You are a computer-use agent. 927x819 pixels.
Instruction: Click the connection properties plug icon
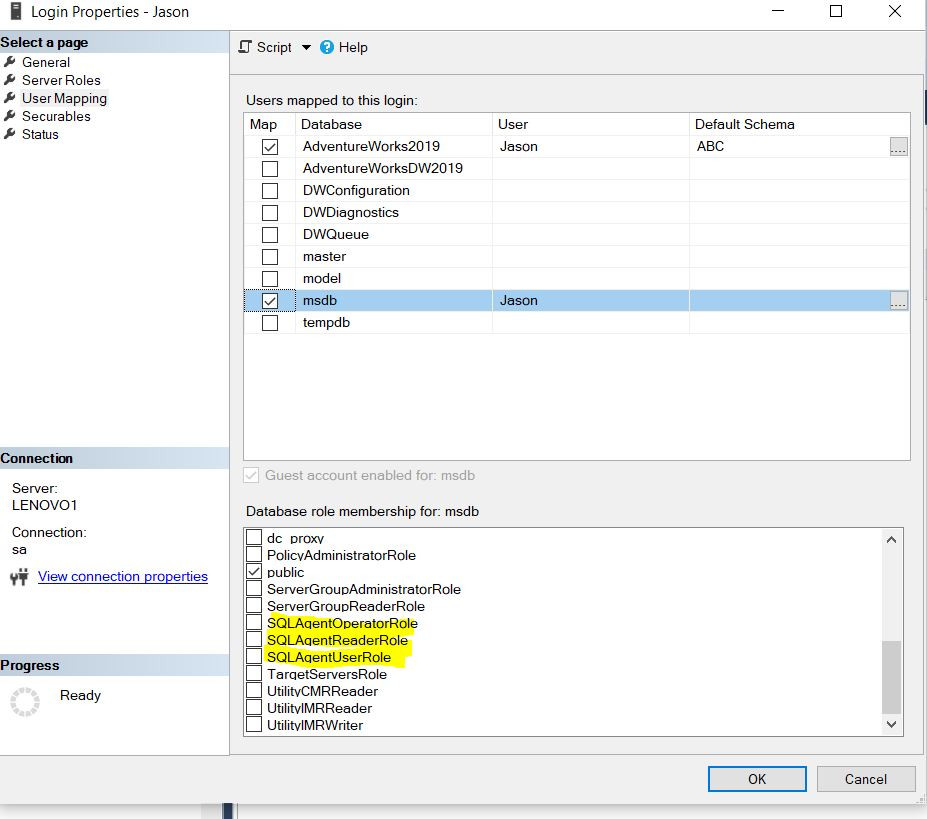tap(20, 577)
